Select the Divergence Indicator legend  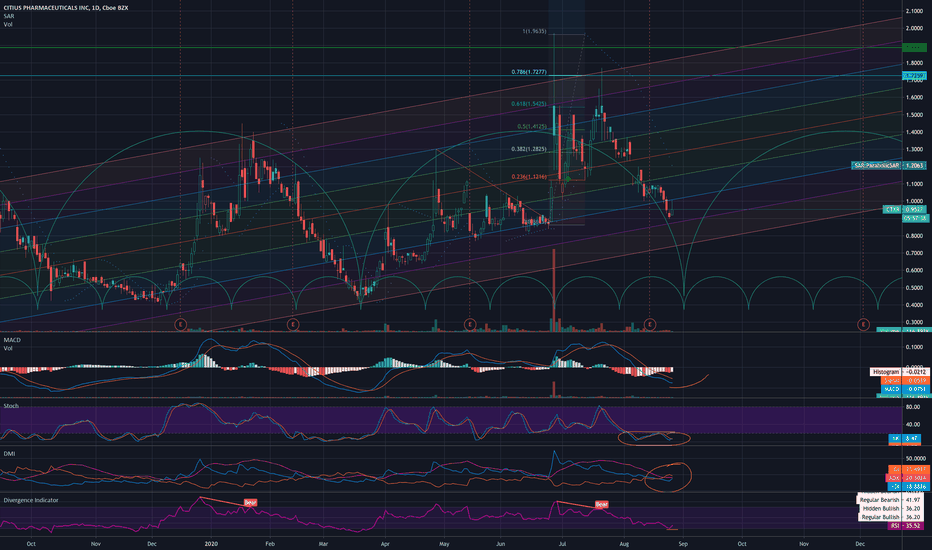[31, 500]
